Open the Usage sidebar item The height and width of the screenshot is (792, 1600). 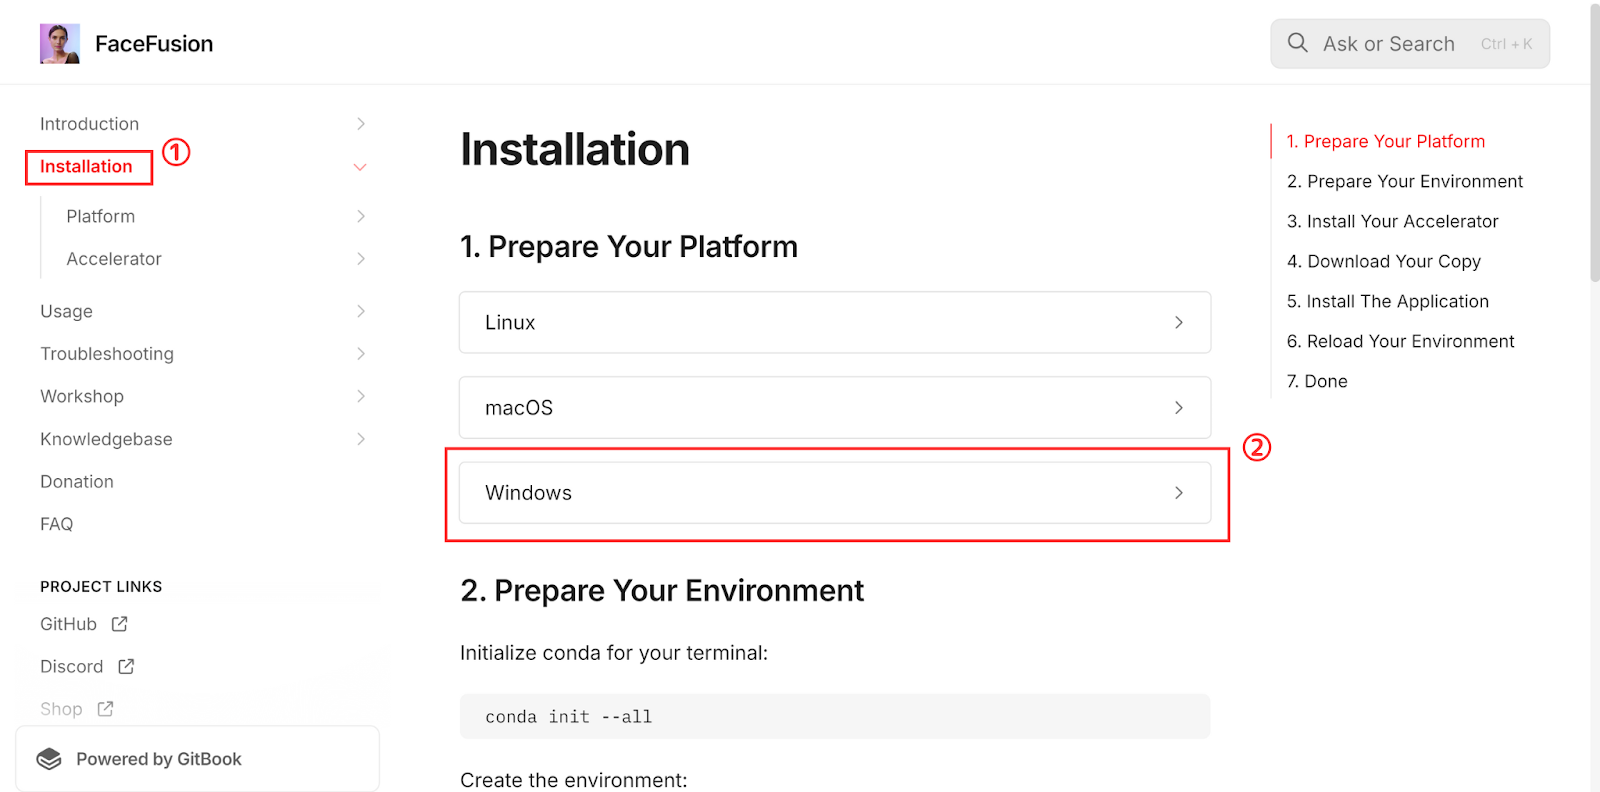[x=66, y=311]
